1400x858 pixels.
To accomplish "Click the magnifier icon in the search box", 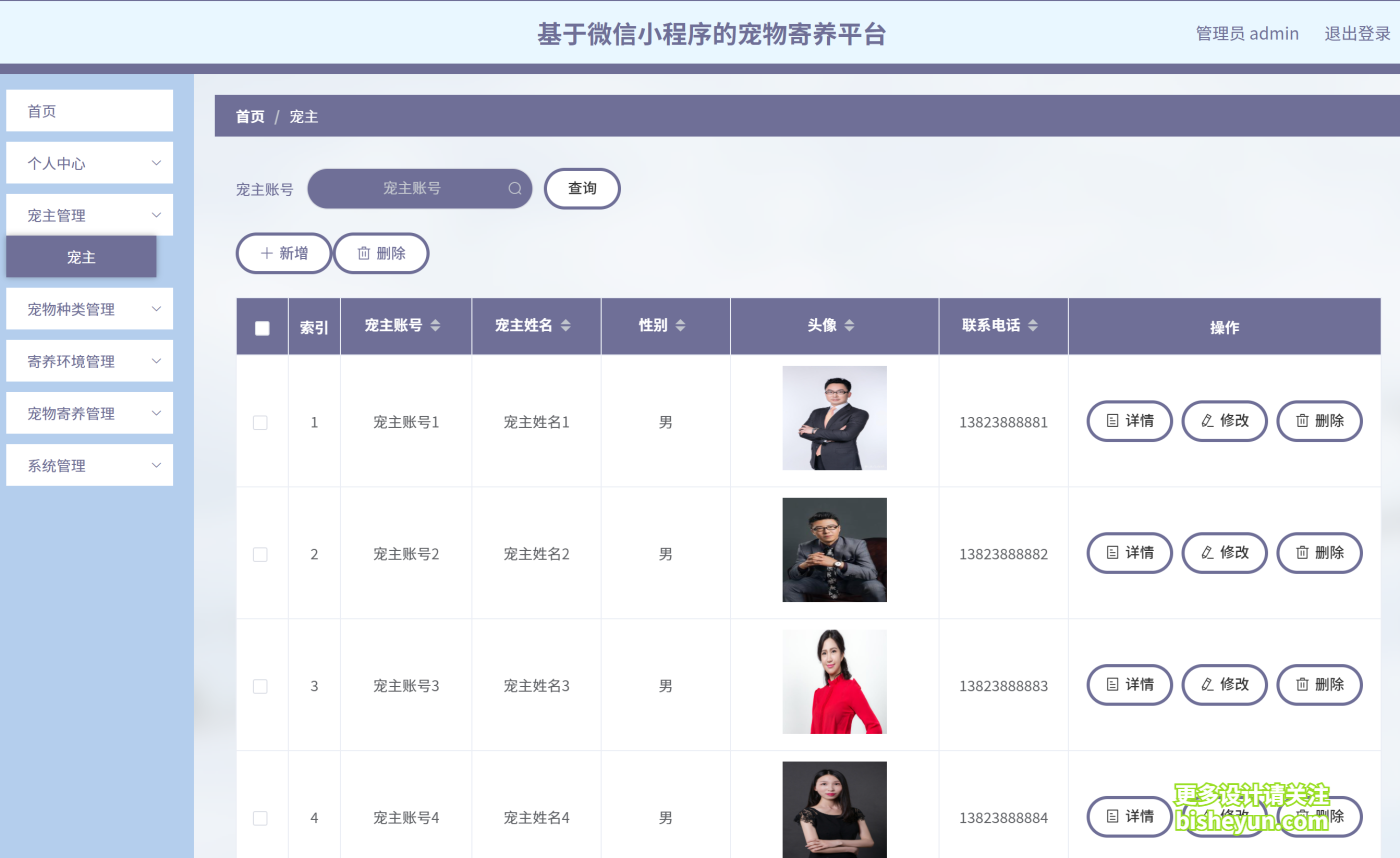I will 514,188.
